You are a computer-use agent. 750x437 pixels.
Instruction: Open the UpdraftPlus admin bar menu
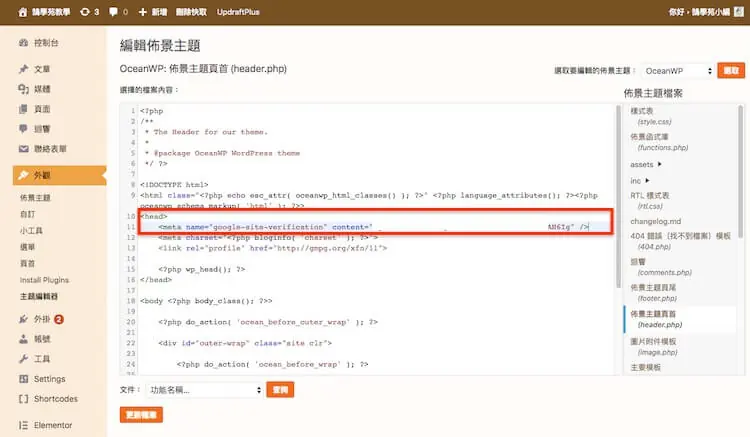tap(238, 12)
